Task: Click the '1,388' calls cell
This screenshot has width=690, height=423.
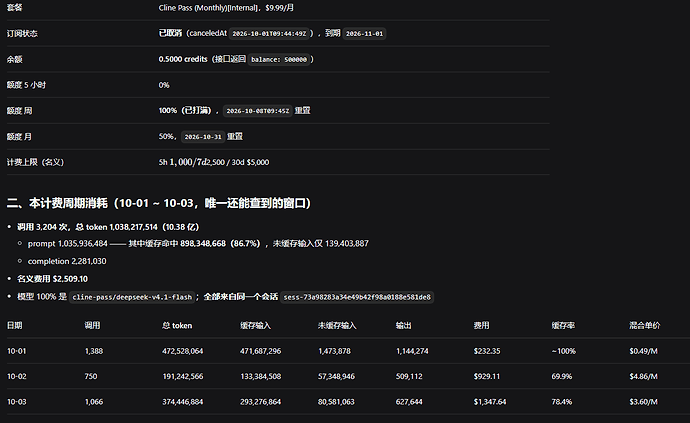Action: [94, 351]
